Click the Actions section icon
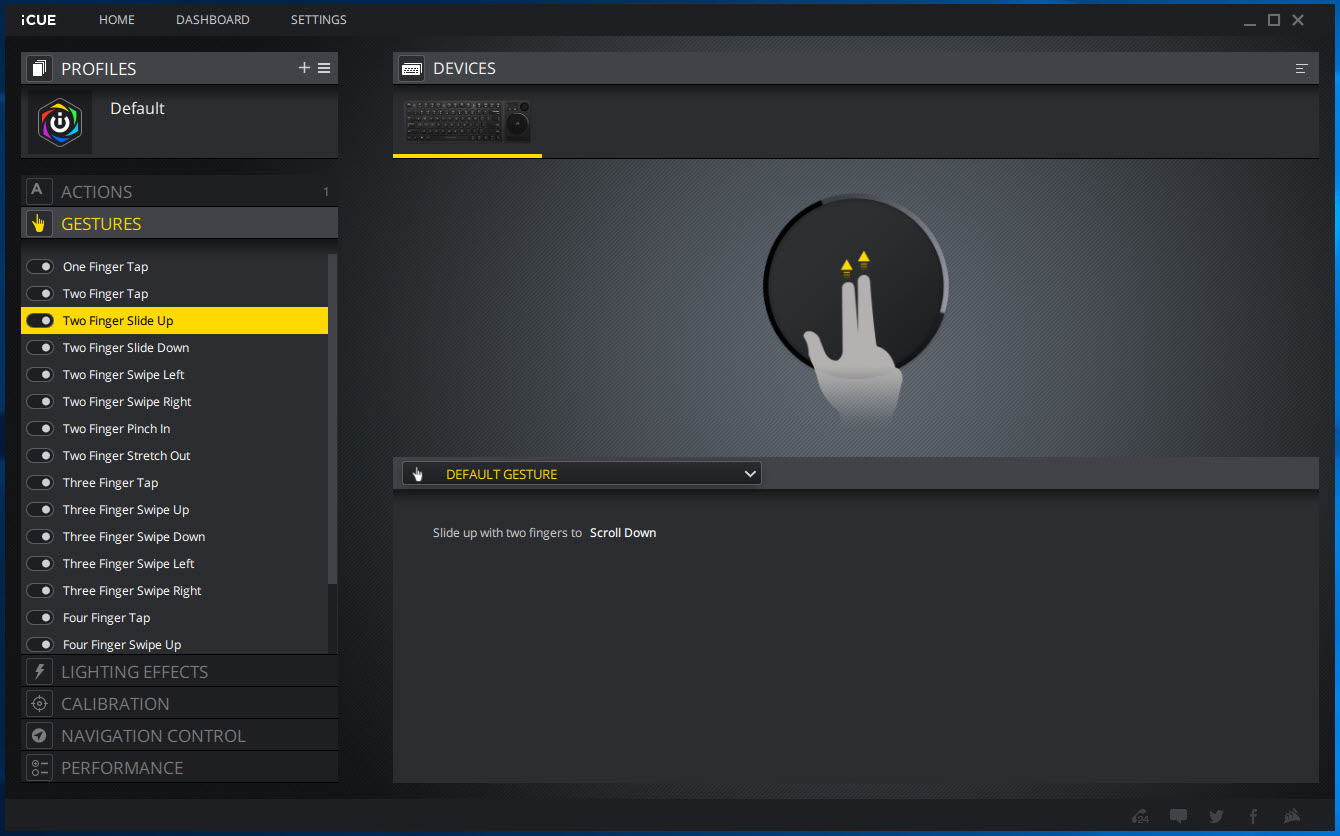This screenshot has height=836, width=1340. pyautogui.click(x=38, y=191)
